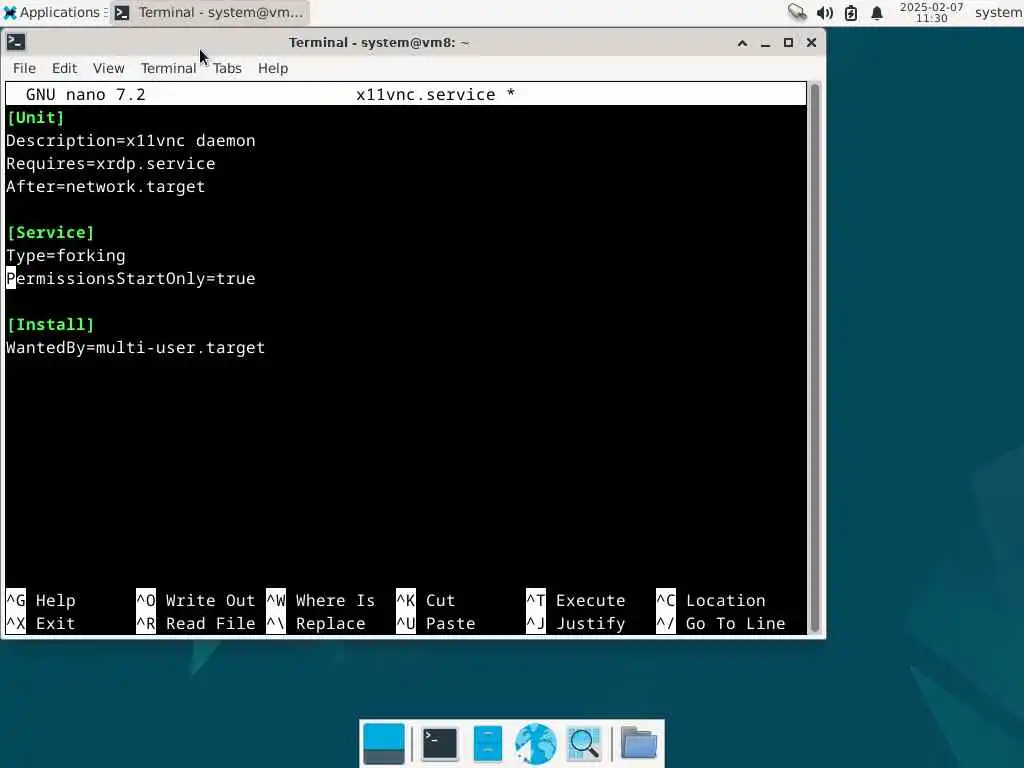
Task: Open the Edit menu
Action: point(64,68)
